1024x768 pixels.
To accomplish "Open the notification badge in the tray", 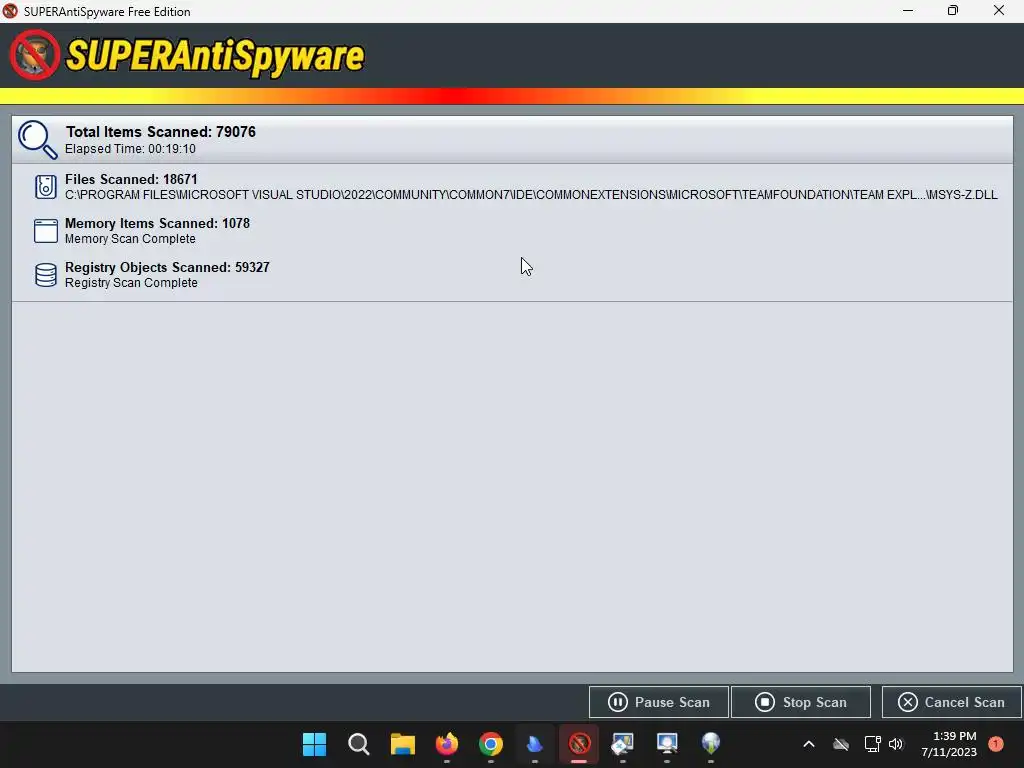I will click(x=996, y=744).
